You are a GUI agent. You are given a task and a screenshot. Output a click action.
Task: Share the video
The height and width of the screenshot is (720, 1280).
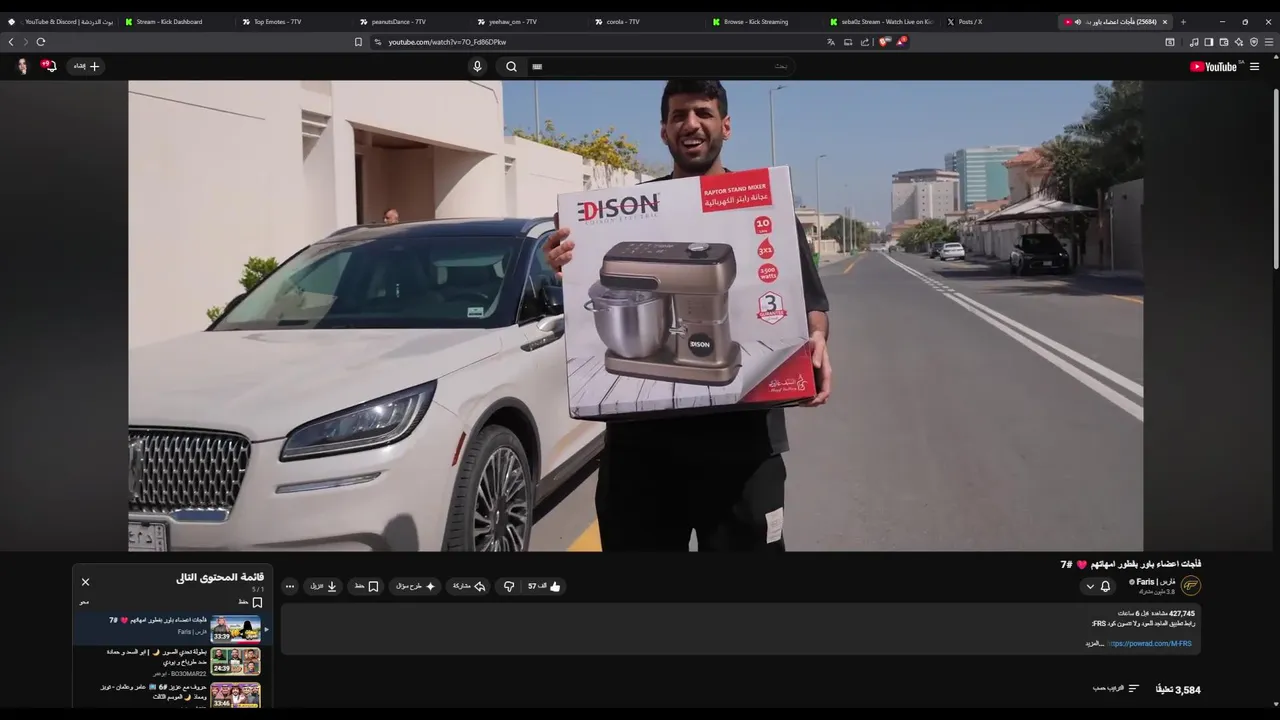(x=469, y=586)
